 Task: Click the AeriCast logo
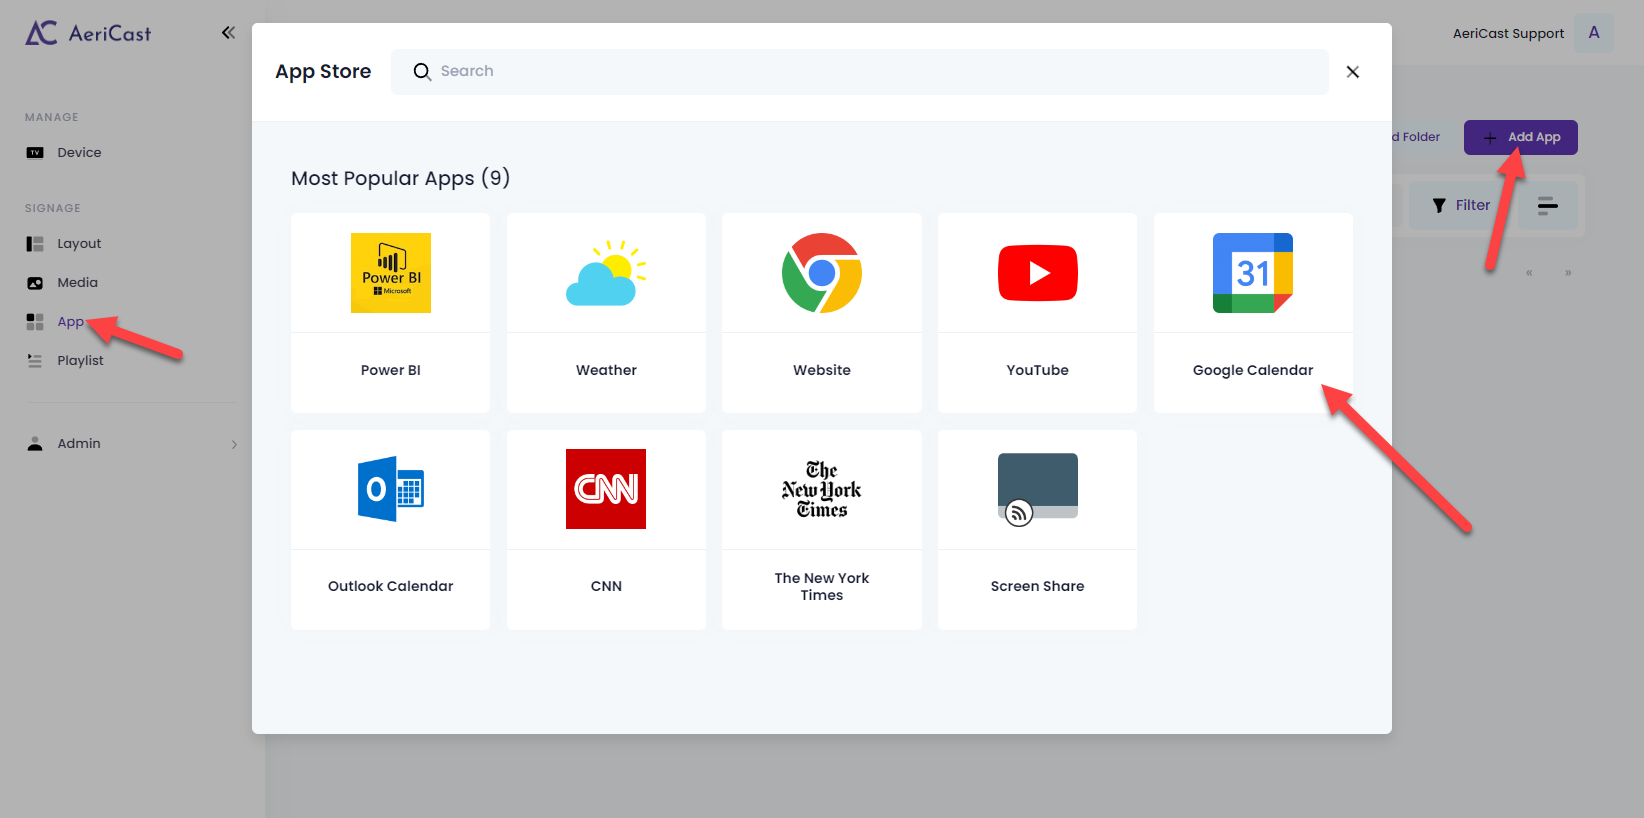tap(88, 33)
